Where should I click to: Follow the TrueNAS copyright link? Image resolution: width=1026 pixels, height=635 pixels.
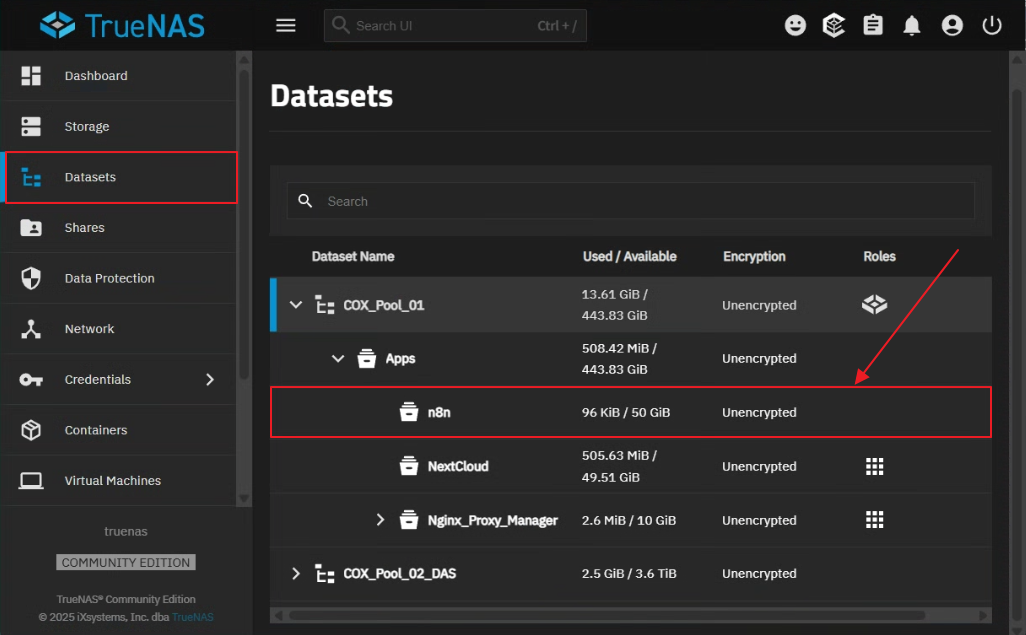(x=192, y=617)
